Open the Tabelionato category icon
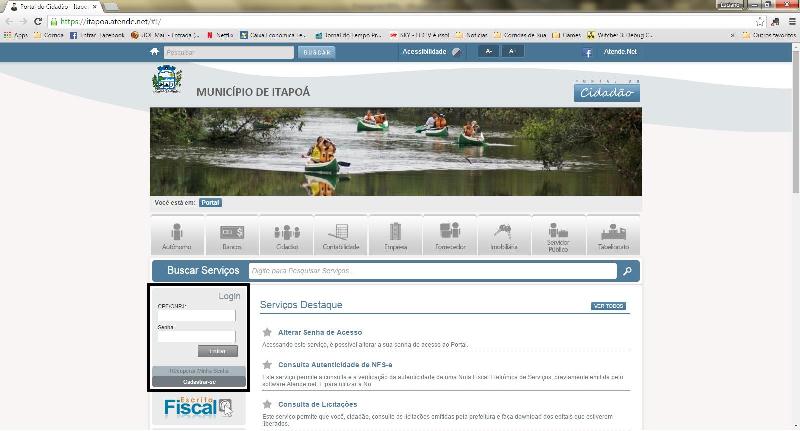This screenshot has height=431, width=800. (x=613, y=235)
